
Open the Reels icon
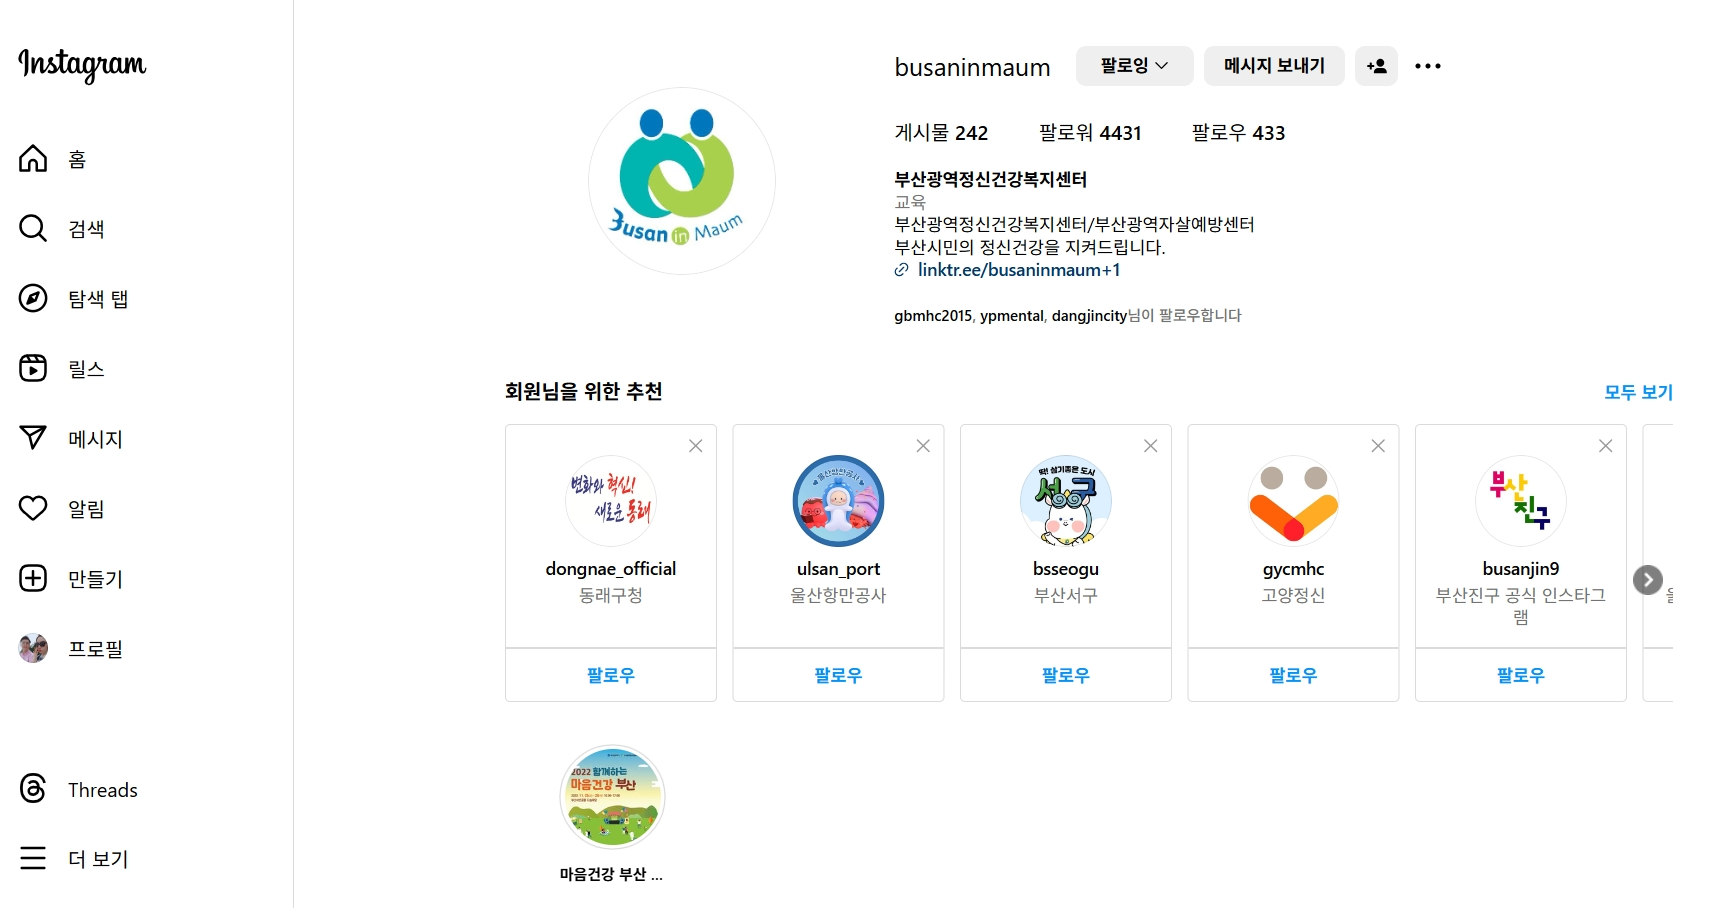[x=33, y=369]
